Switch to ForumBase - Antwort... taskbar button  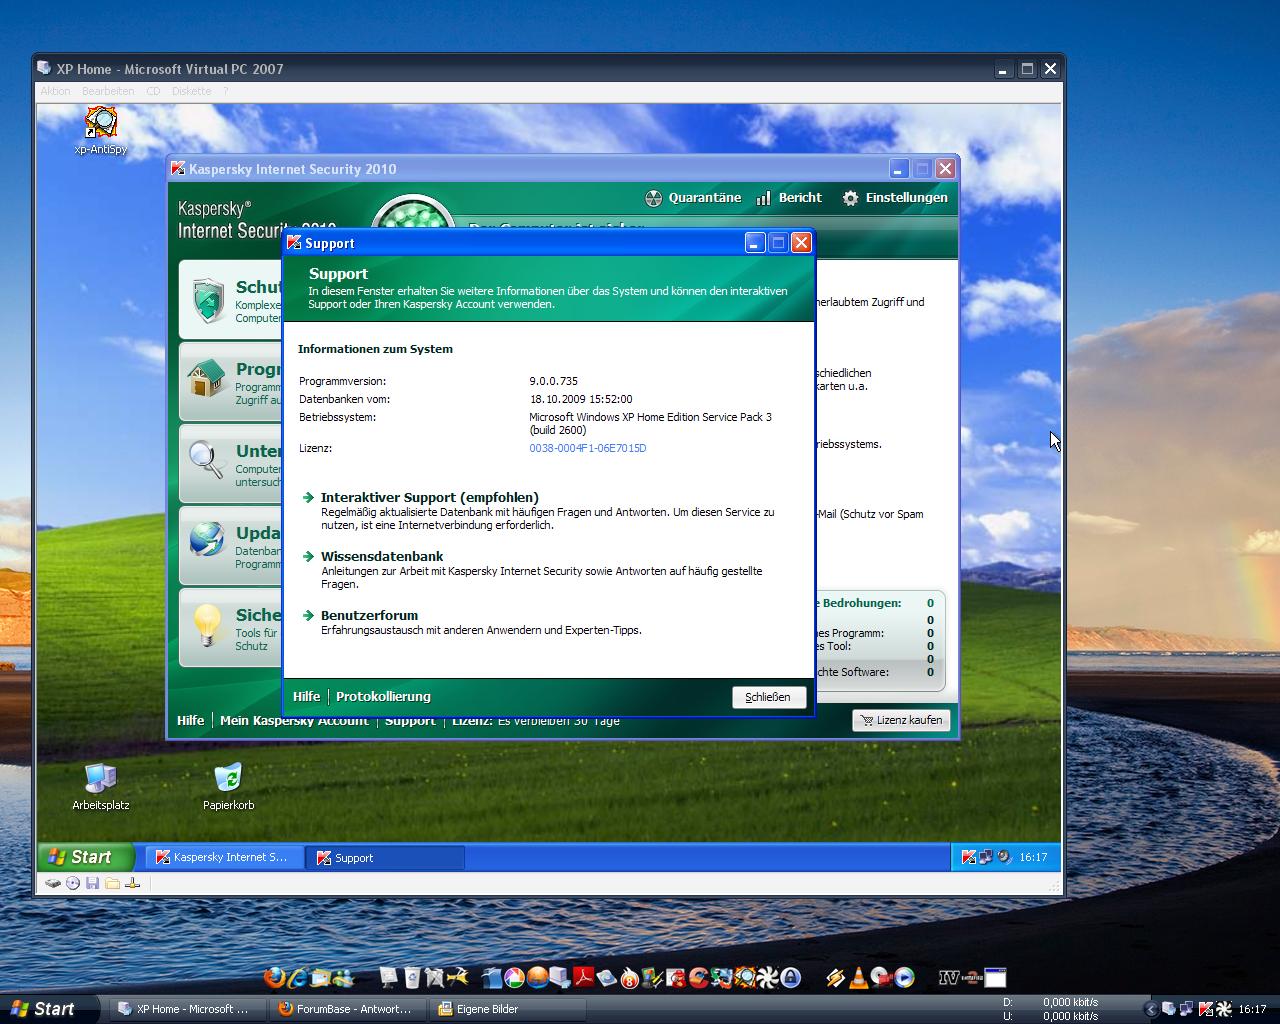point(347,1009)
